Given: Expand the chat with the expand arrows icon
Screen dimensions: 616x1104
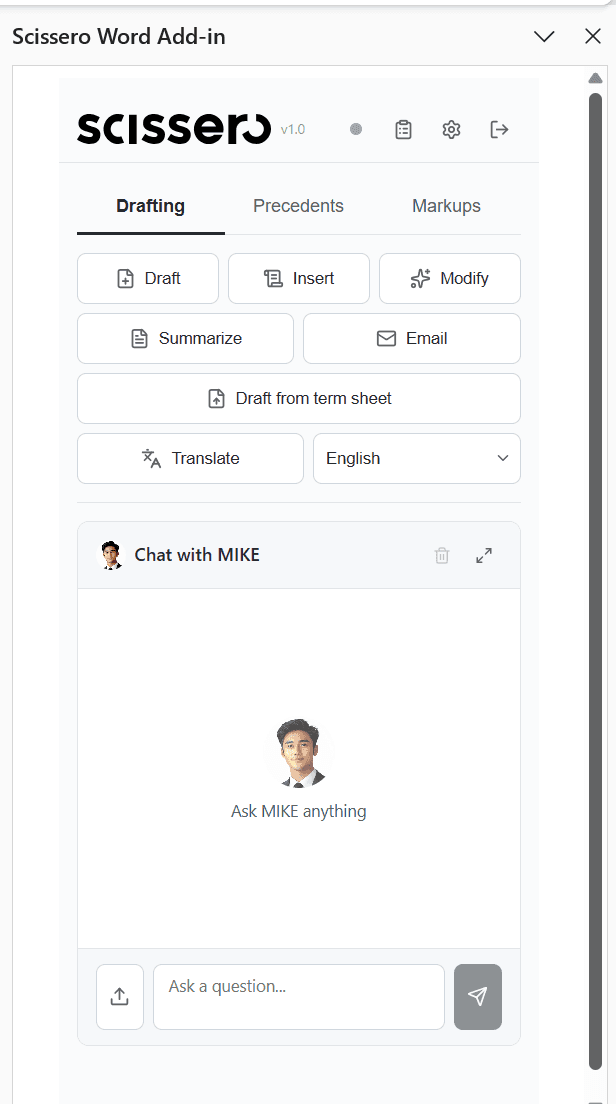Looking at the screenshot, I should click(x=484, y=556).
